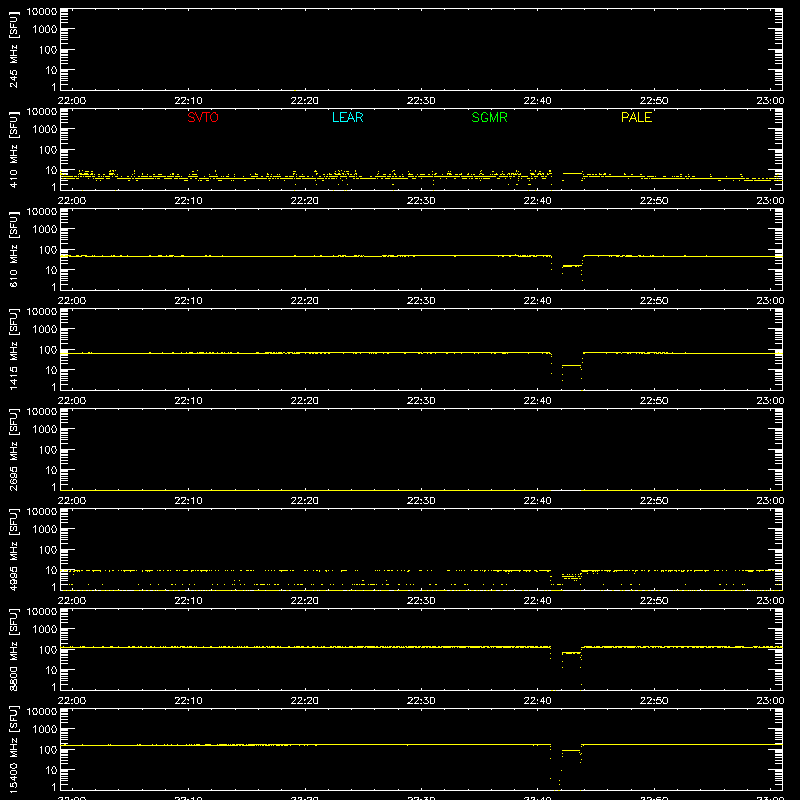The width and height of the screenshot is (800, 800).
Task: Click 22:10 tick label below 410 MHz plot
Action: point(188,201)
